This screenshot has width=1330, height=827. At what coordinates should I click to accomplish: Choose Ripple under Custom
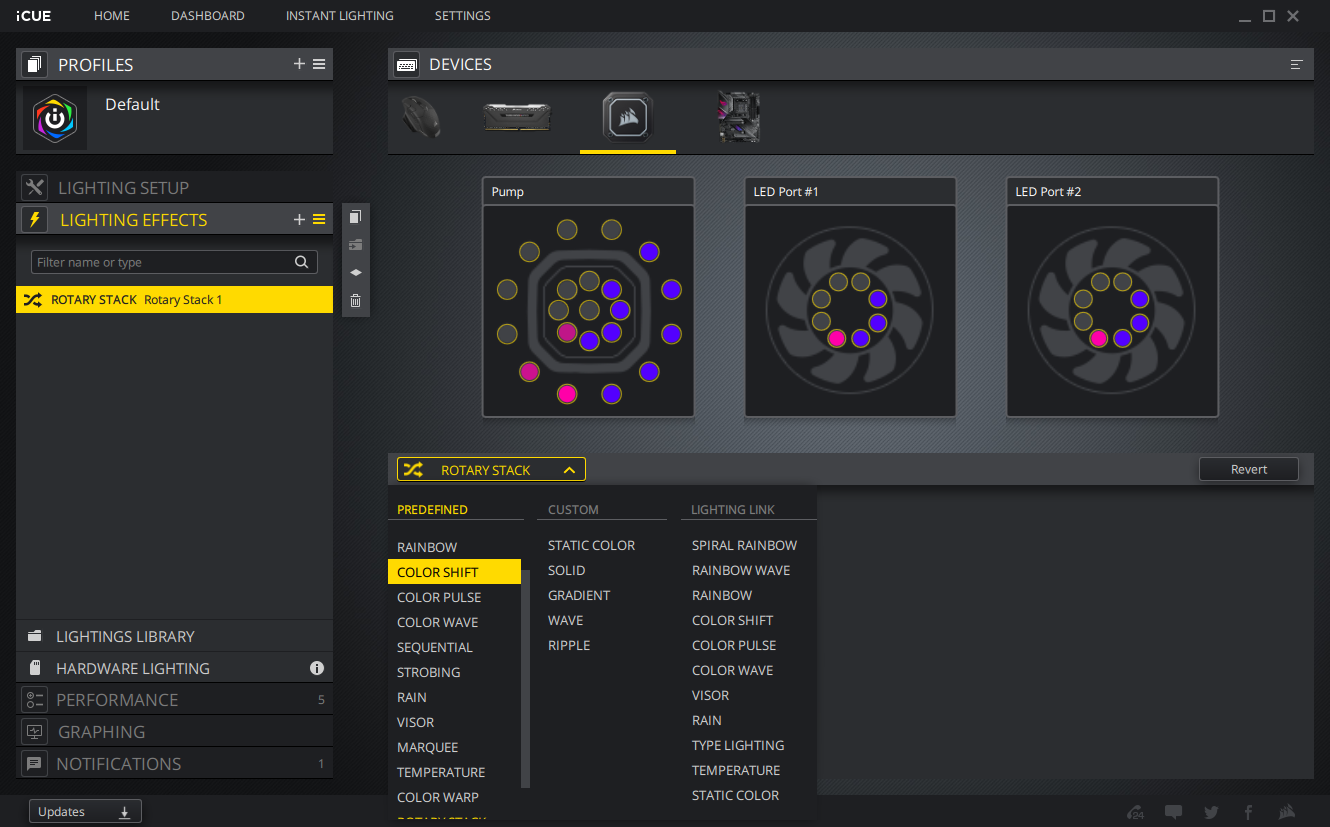pyautogui.click(x=569, y=645)
